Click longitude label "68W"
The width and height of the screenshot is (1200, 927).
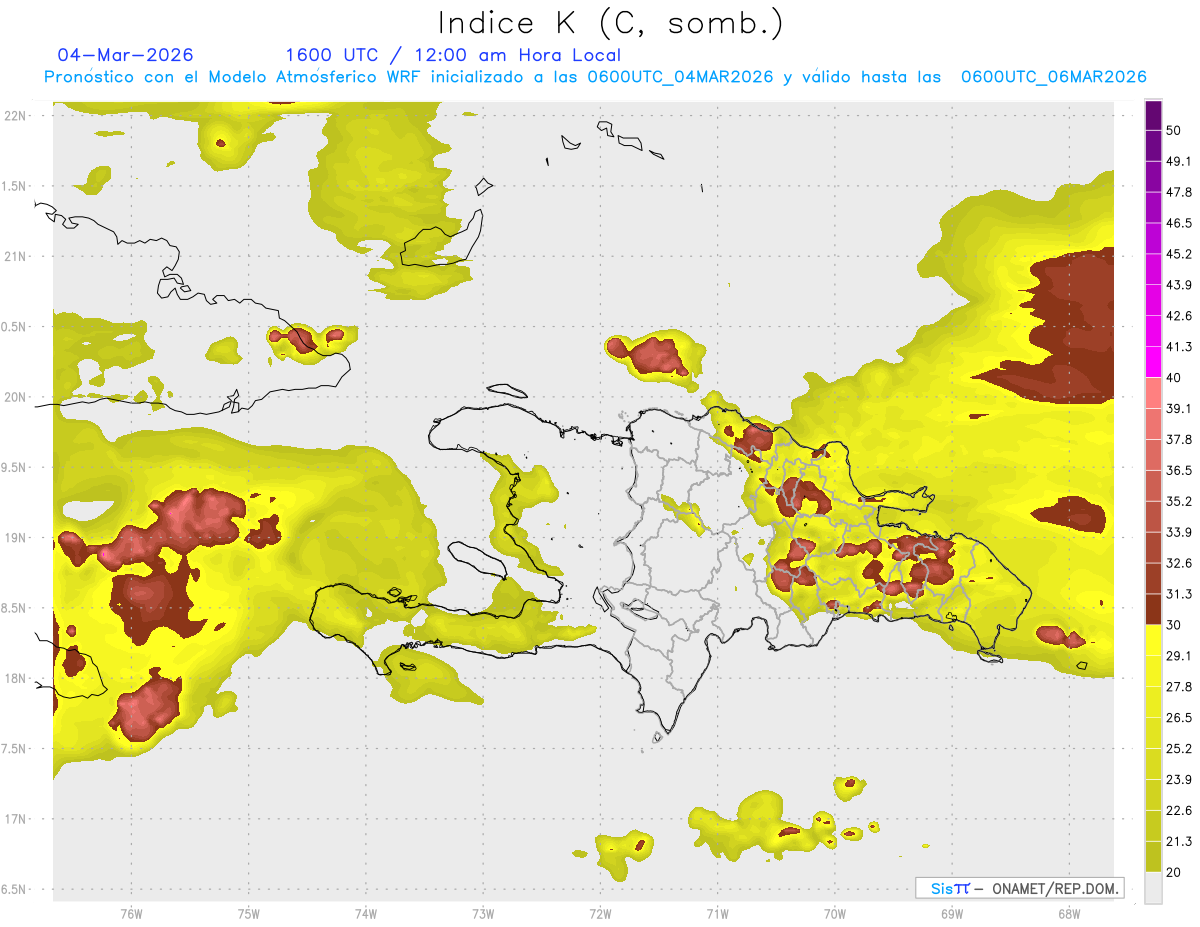coord(1068,913)
